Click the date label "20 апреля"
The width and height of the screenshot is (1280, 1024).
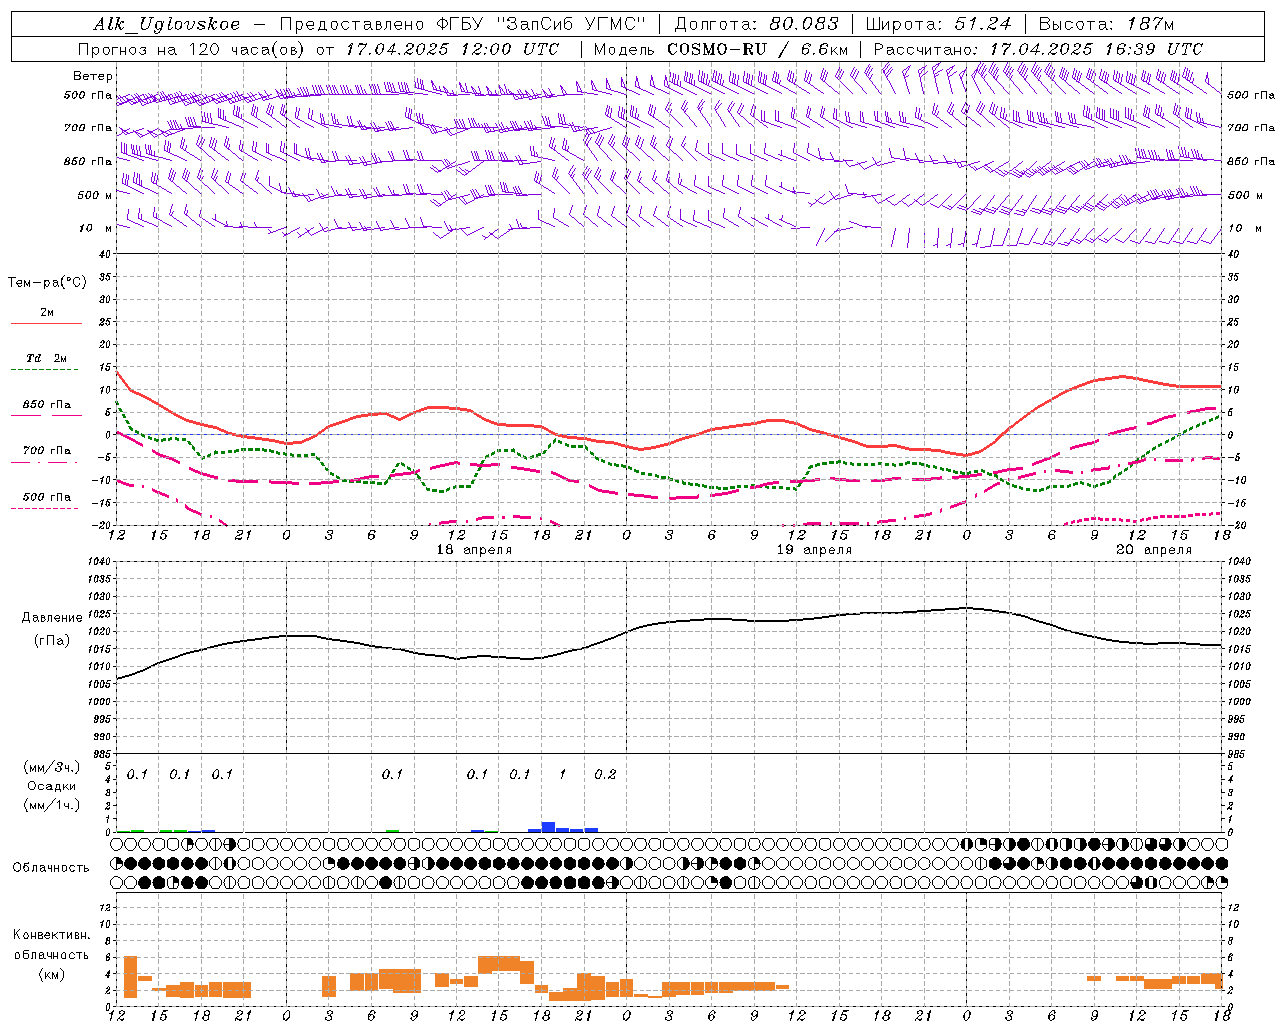coord(1154,550)
